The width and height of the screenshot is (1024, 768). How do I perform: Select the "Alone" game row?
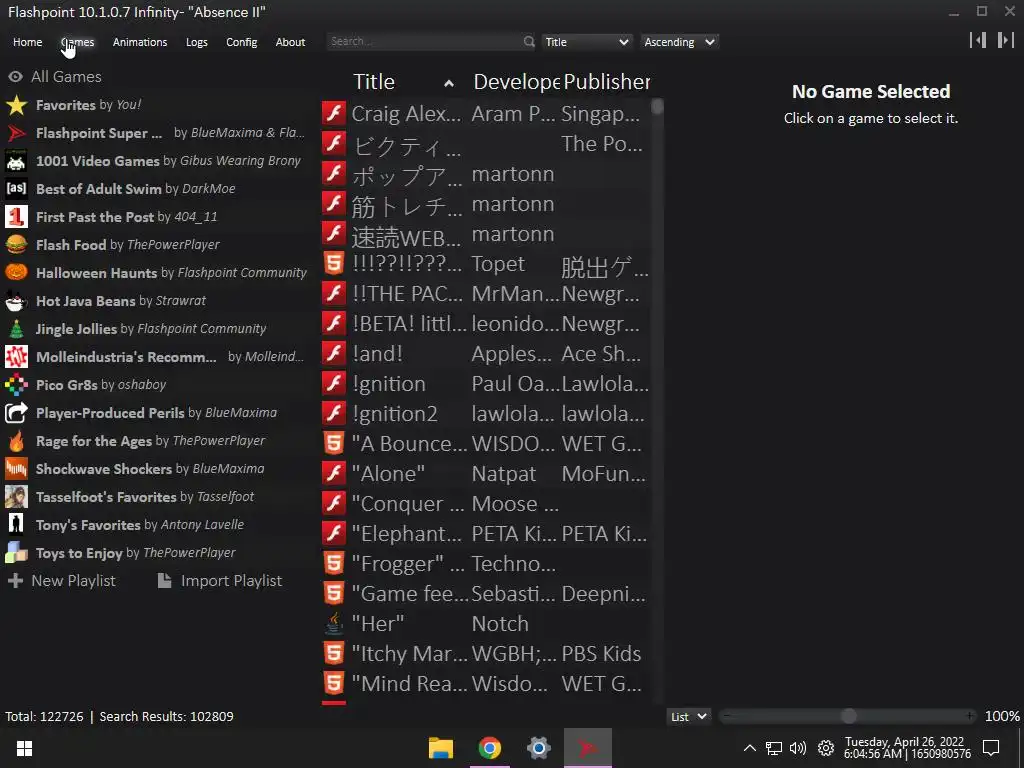point(486,473)
